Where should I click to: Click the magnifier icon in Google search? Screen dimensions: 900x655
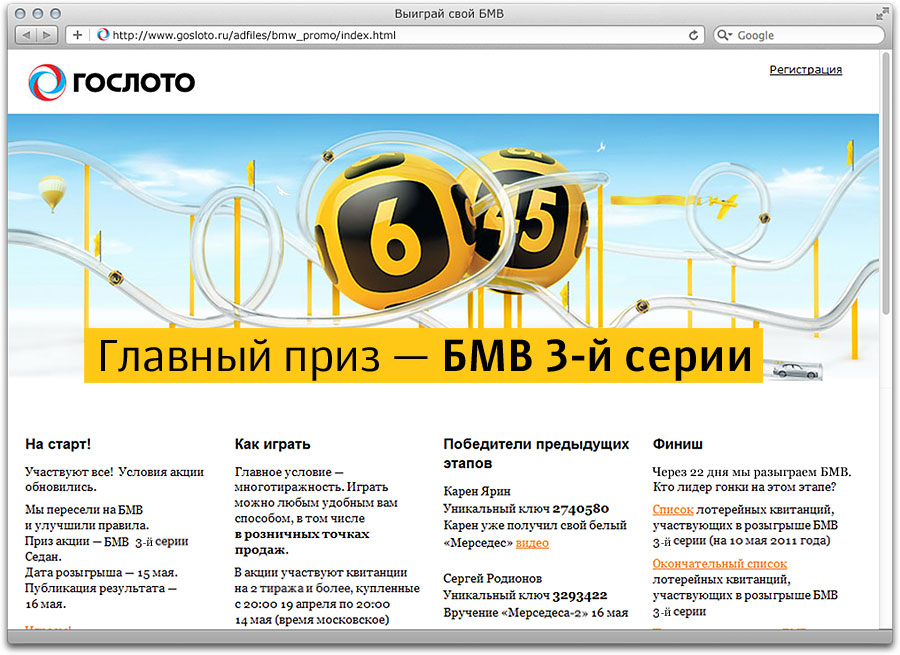pos(724,35)
